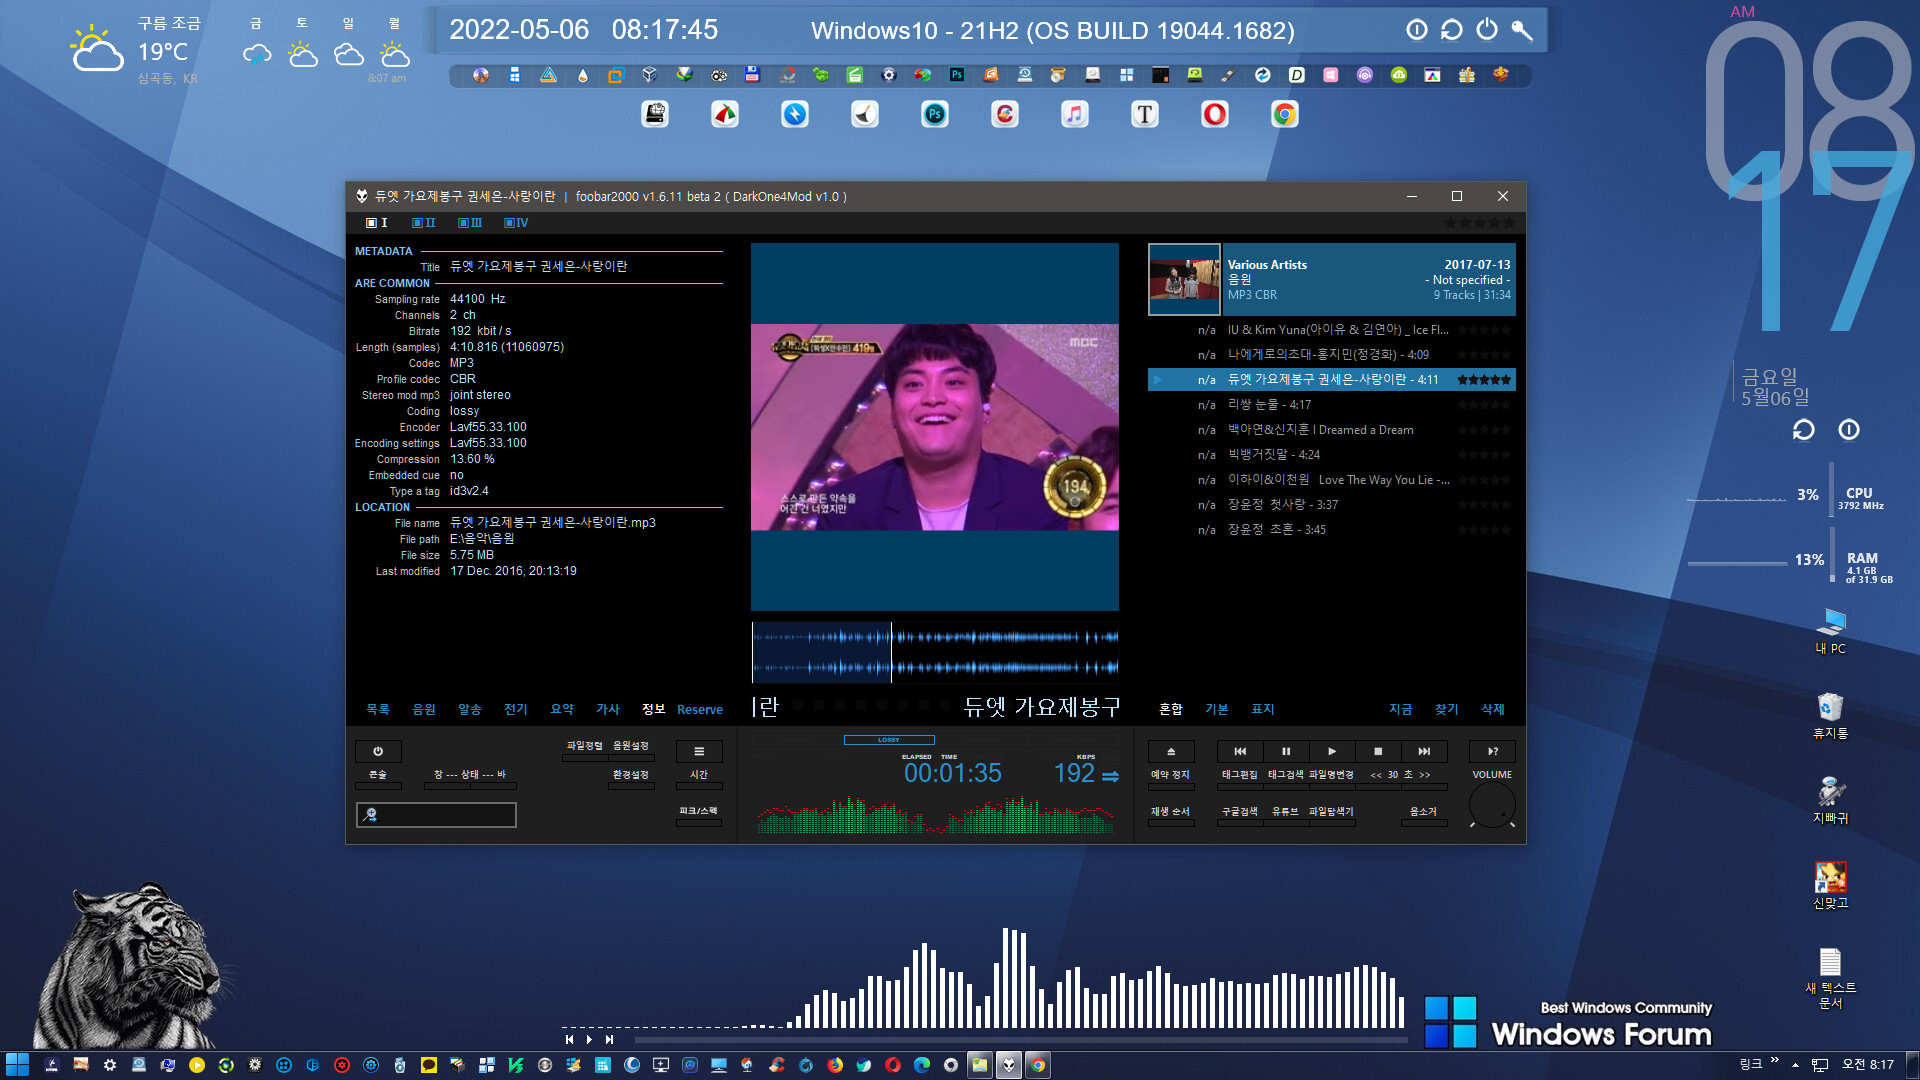1920x1080 pixels.
Task: Click the album art video image
Action: [x=935, y=427]
